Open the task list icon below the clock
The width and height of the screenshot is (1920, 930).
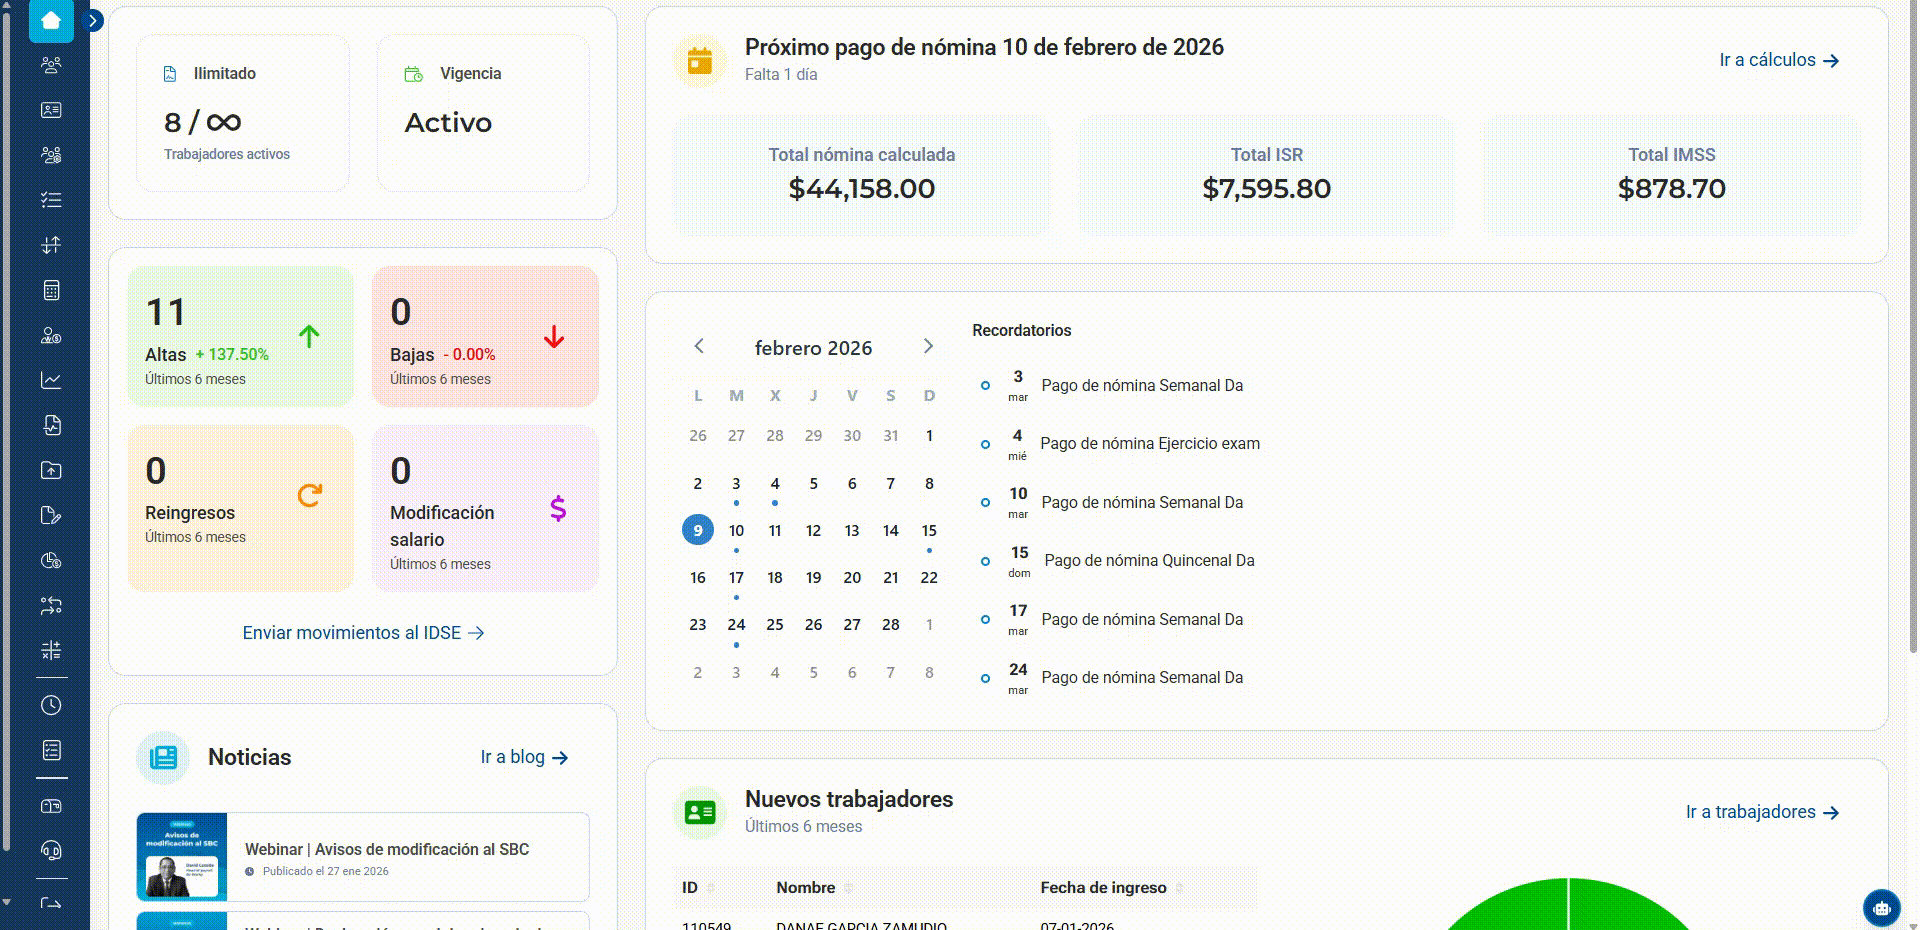point(51,750)
